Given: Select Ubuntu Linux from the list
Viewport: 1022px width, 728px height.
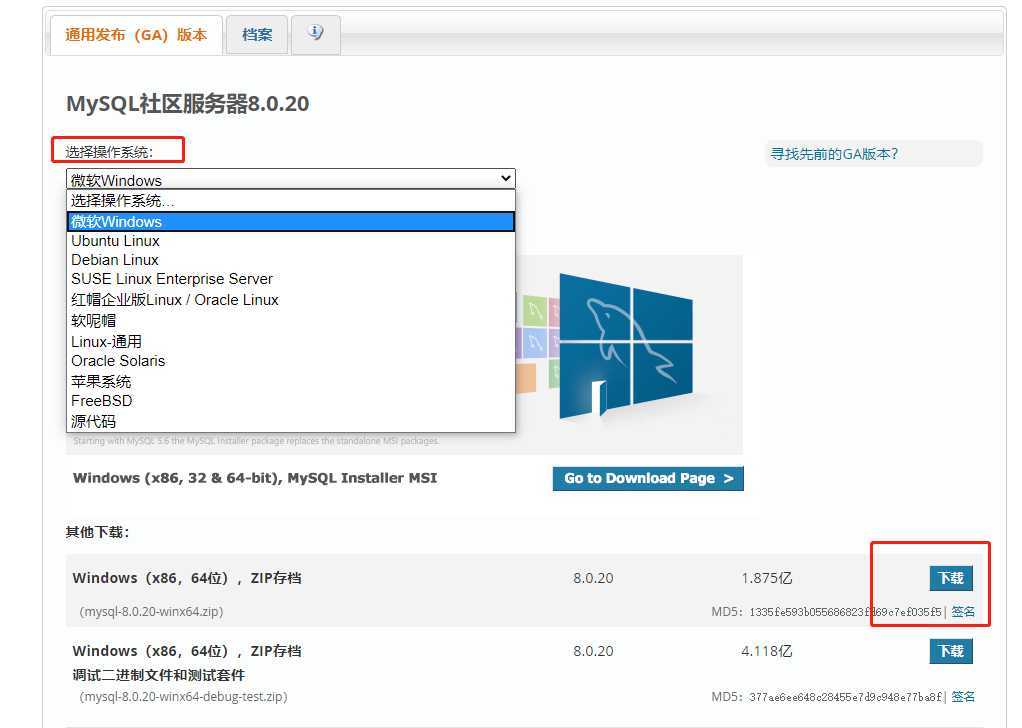Looking at the screenshot, I should coord(291,241).
